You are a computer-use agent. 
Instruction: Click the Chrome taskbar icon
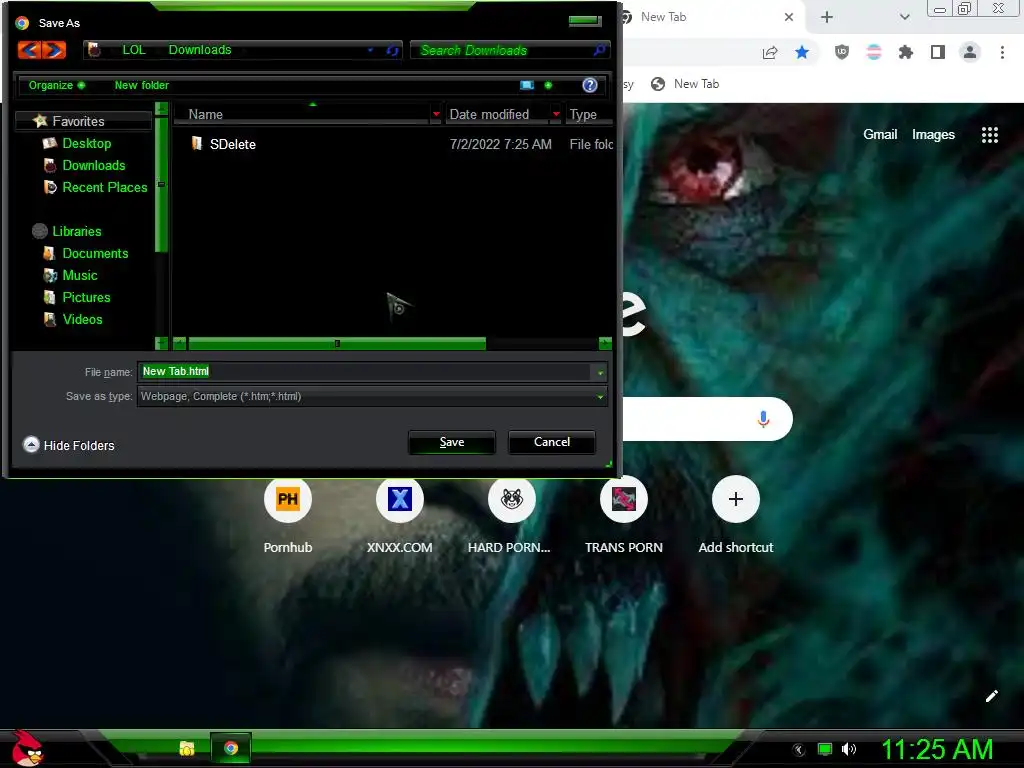pos(231,748)
